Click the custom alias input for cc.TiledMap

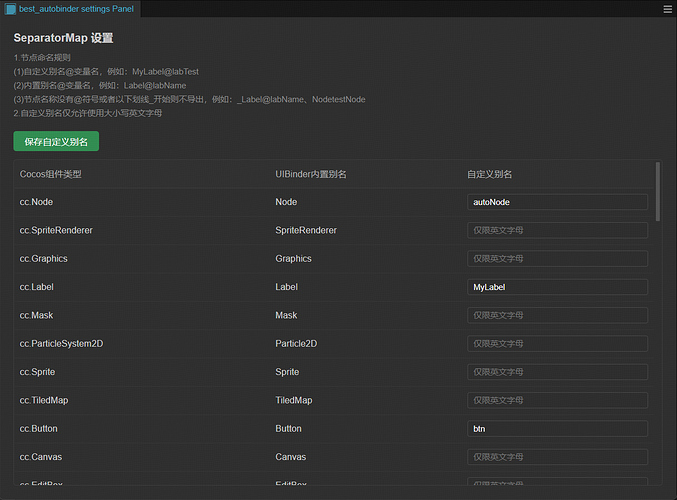[x=557, y=400]
